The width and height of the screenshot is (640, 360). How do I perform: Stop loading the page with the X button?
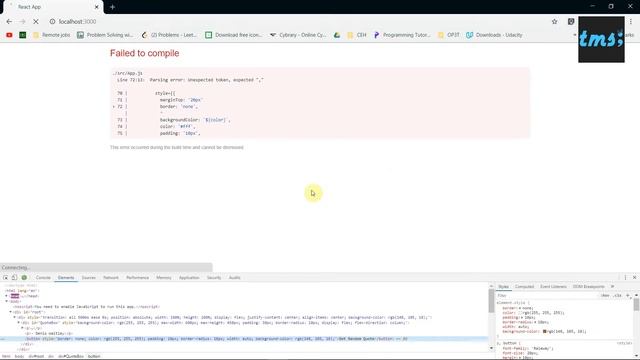tap(36, 22)
